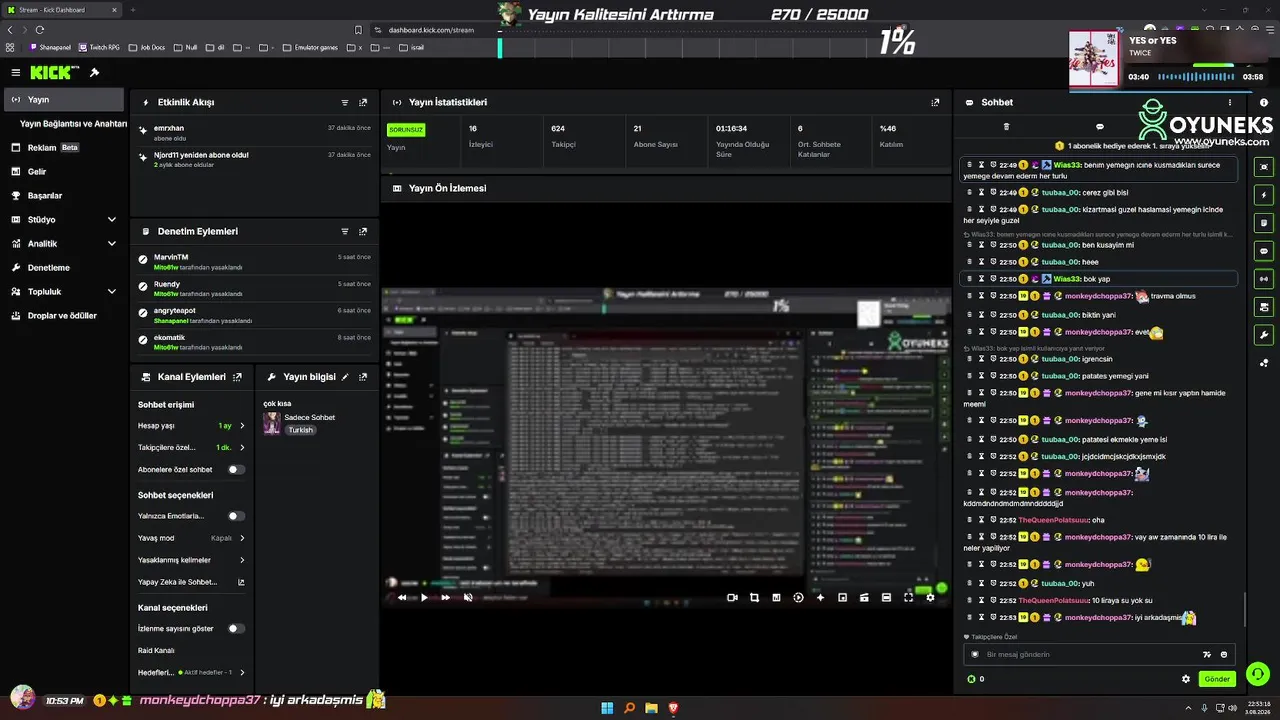Toggle Abonelere özel sohbet switch

click(236, 469)
